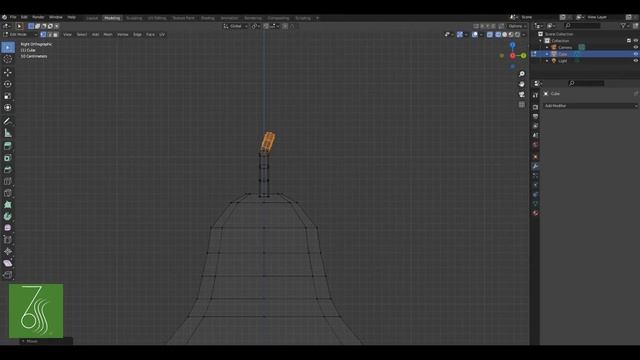
Task: Select the Rip Region tool
Action: [x=8, y=275]
